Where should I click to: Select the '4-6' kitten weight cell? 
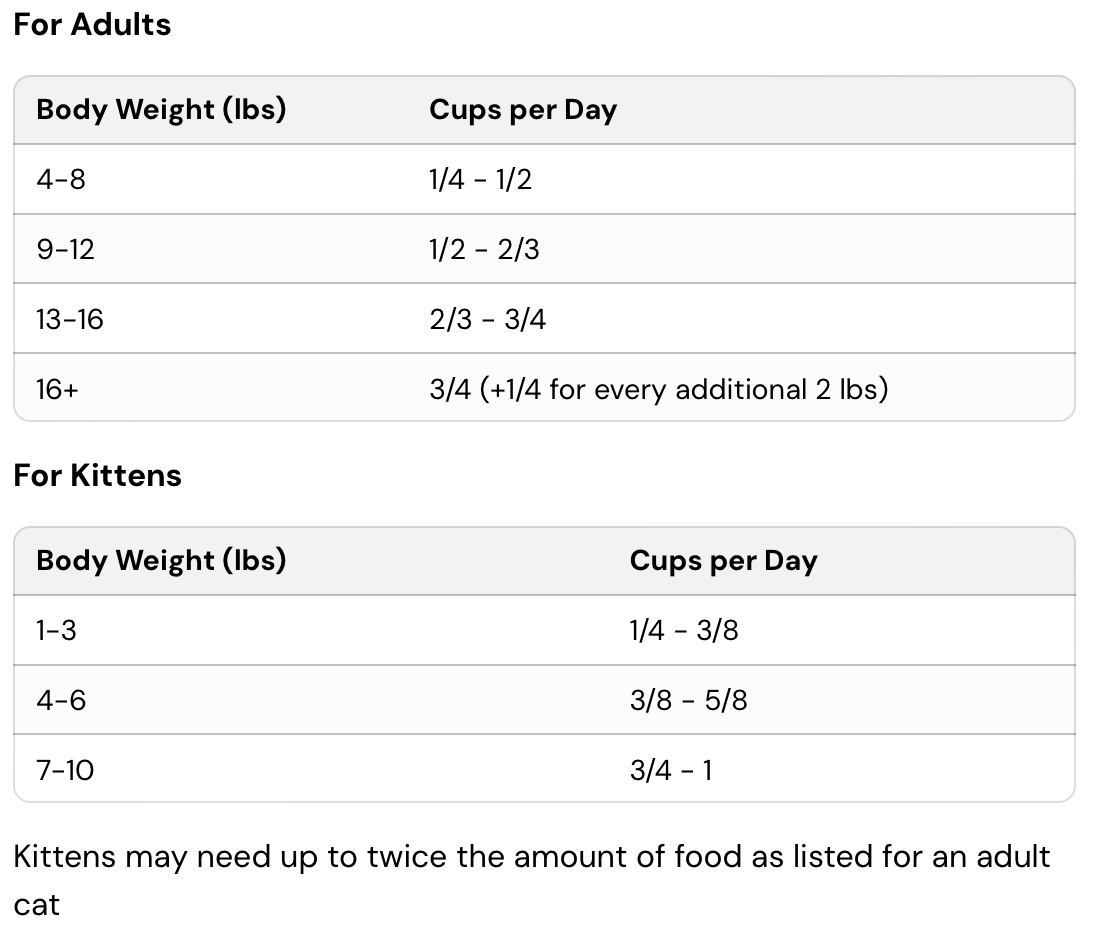[x=61, y=700]
